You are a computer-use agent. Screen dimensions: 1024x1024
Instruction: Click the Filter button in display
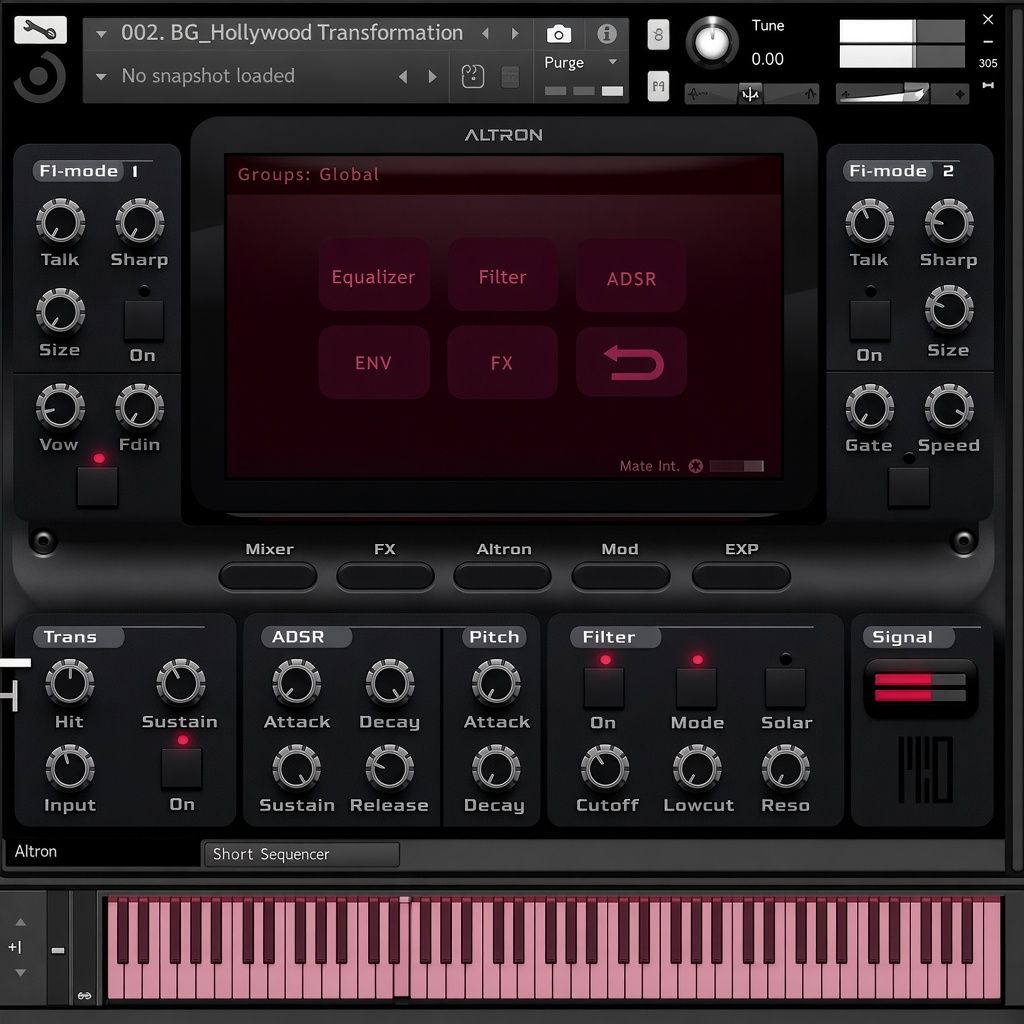(x=502, y=276)
